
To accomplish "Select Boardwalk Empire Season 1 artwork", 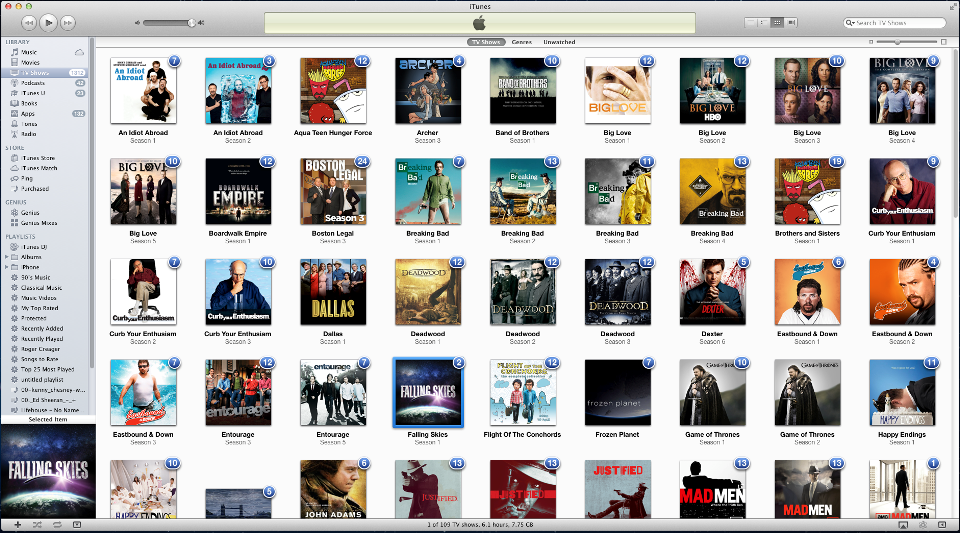I will (238, 192).
